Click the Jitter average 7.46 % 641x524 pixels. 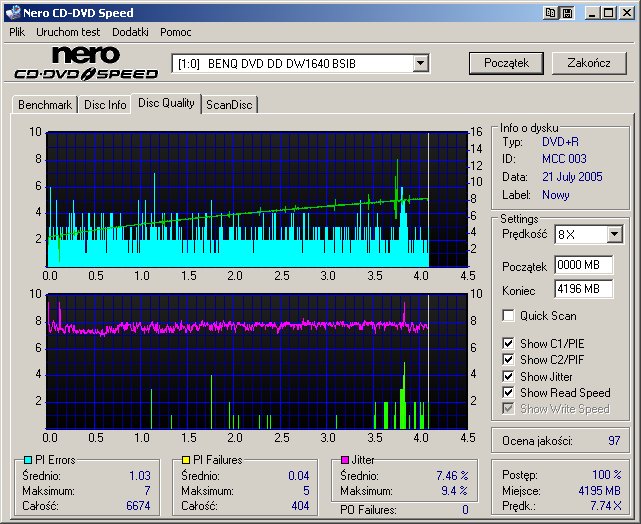(452, 476)
